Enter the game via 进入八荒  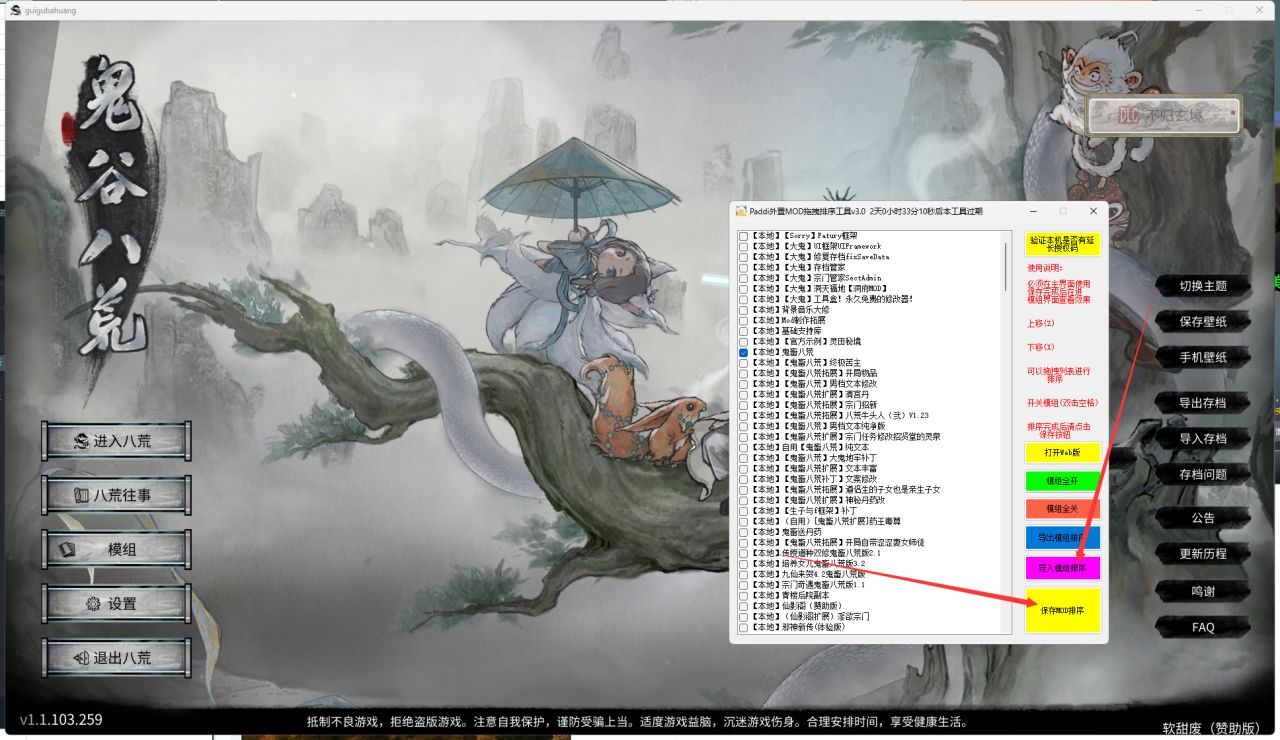click(116, 441)
